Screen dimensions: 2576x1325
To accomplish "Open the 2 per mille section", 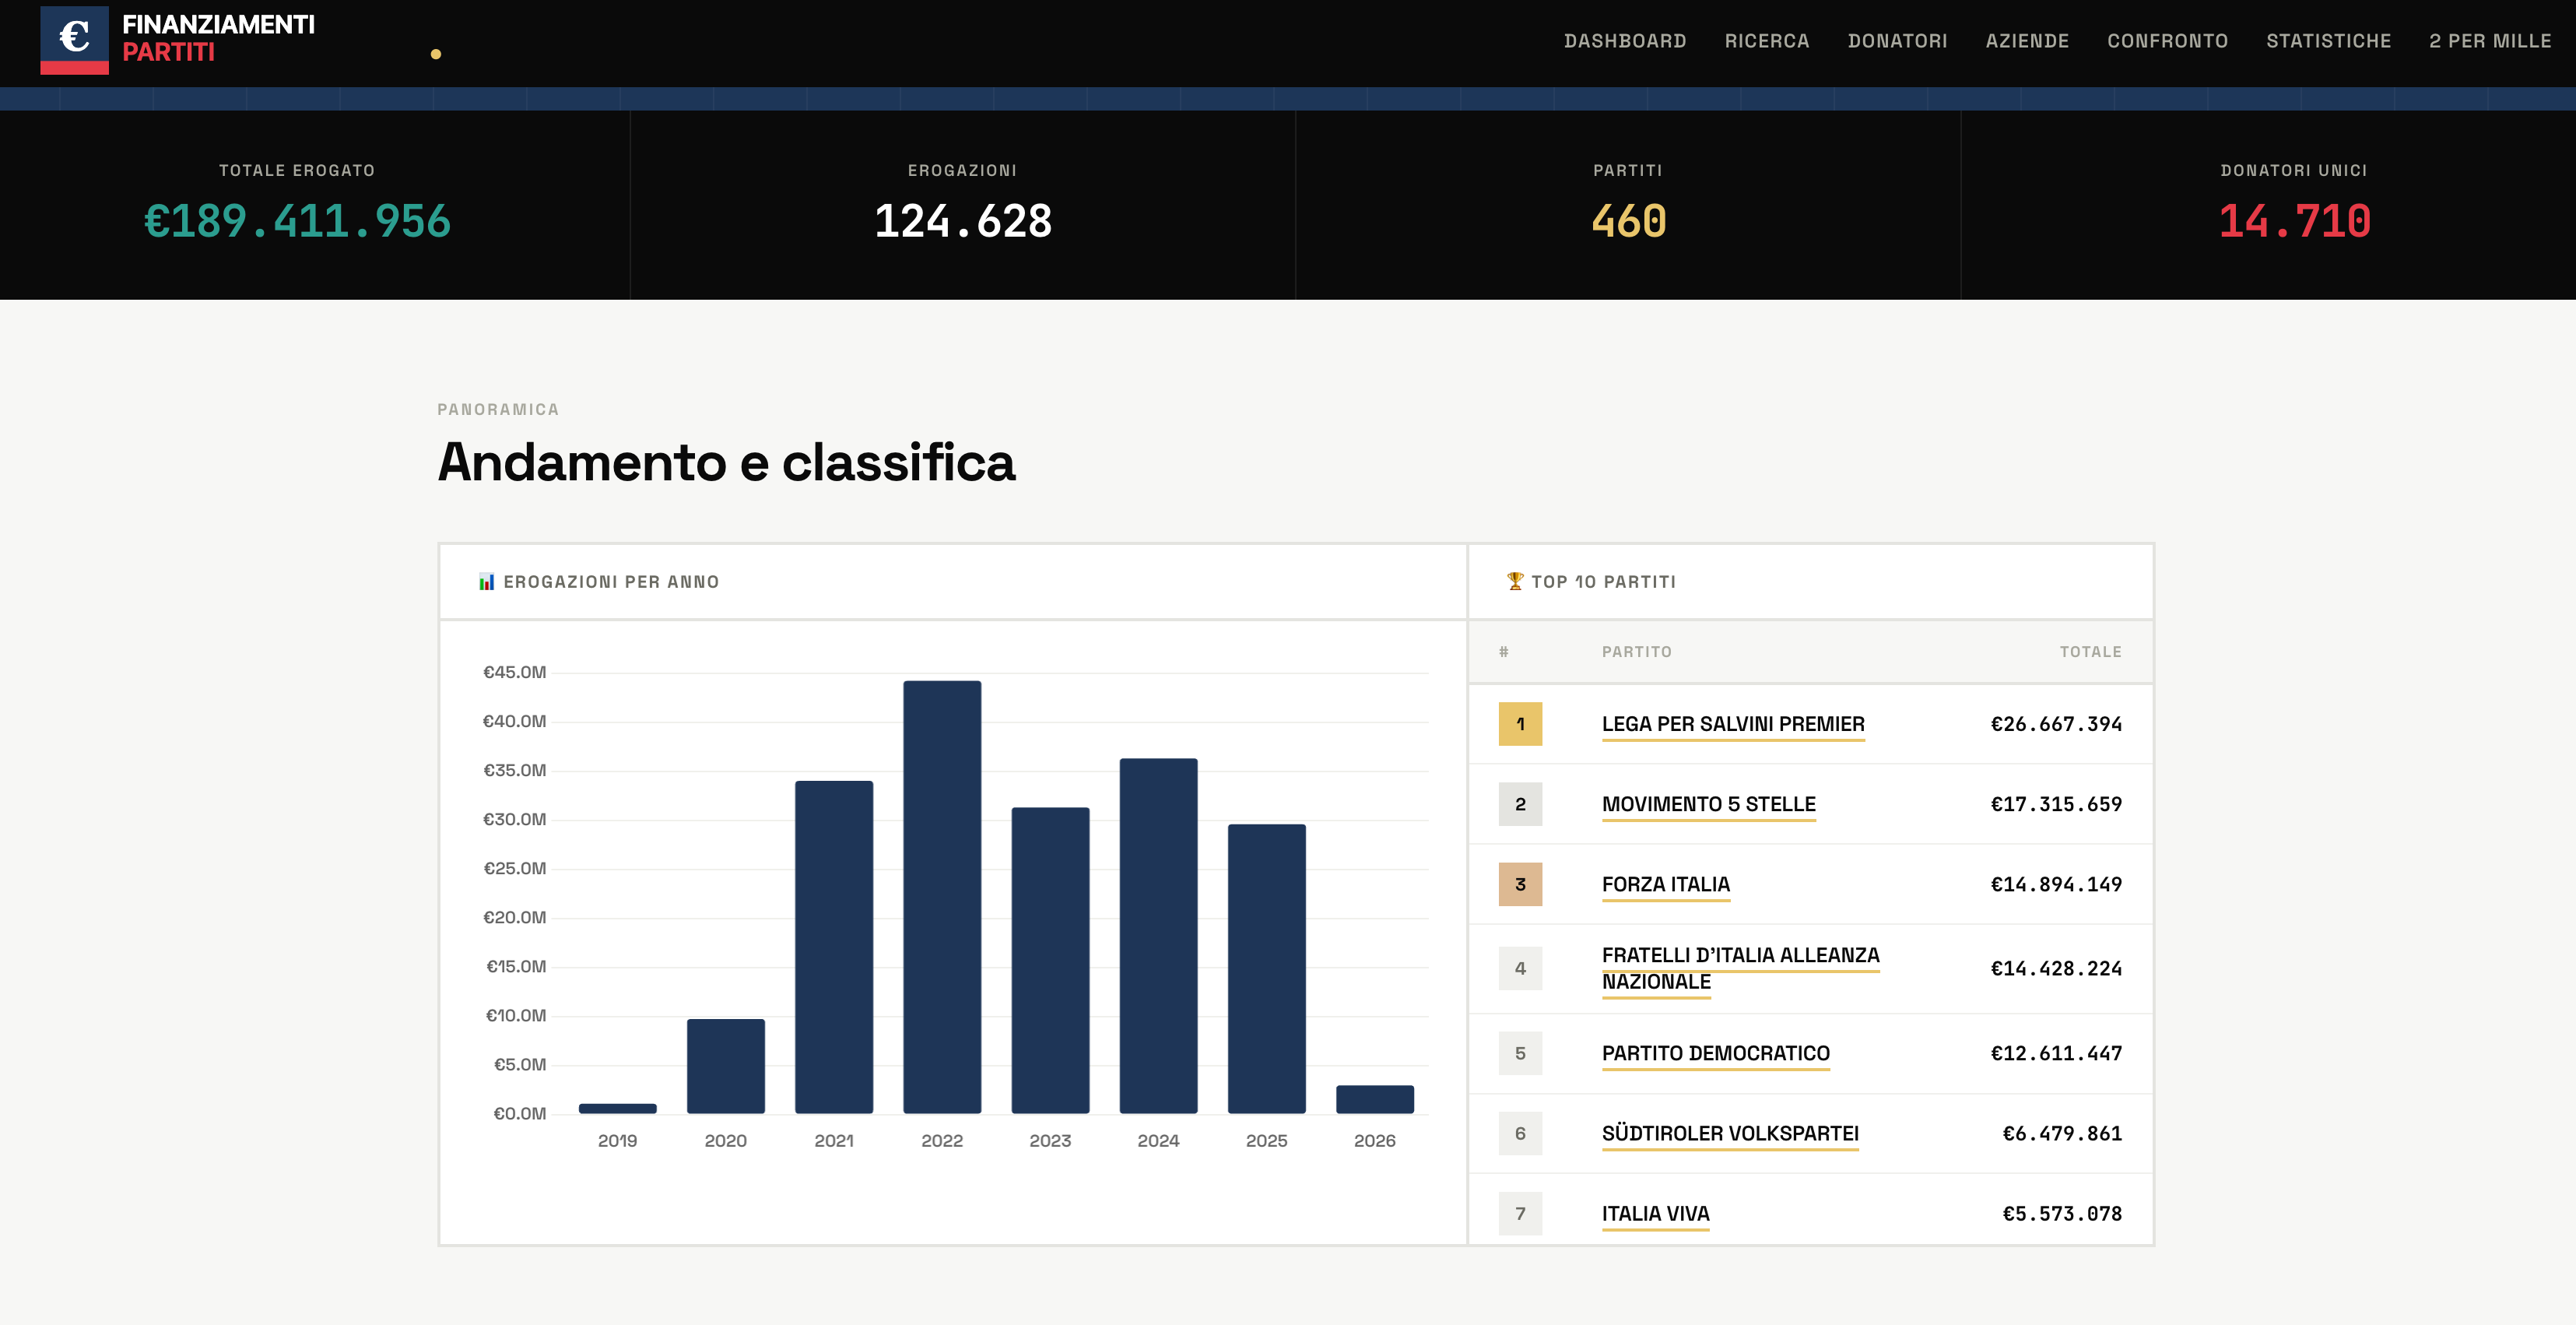I will pyautogui.click(x=2490, y=41).
